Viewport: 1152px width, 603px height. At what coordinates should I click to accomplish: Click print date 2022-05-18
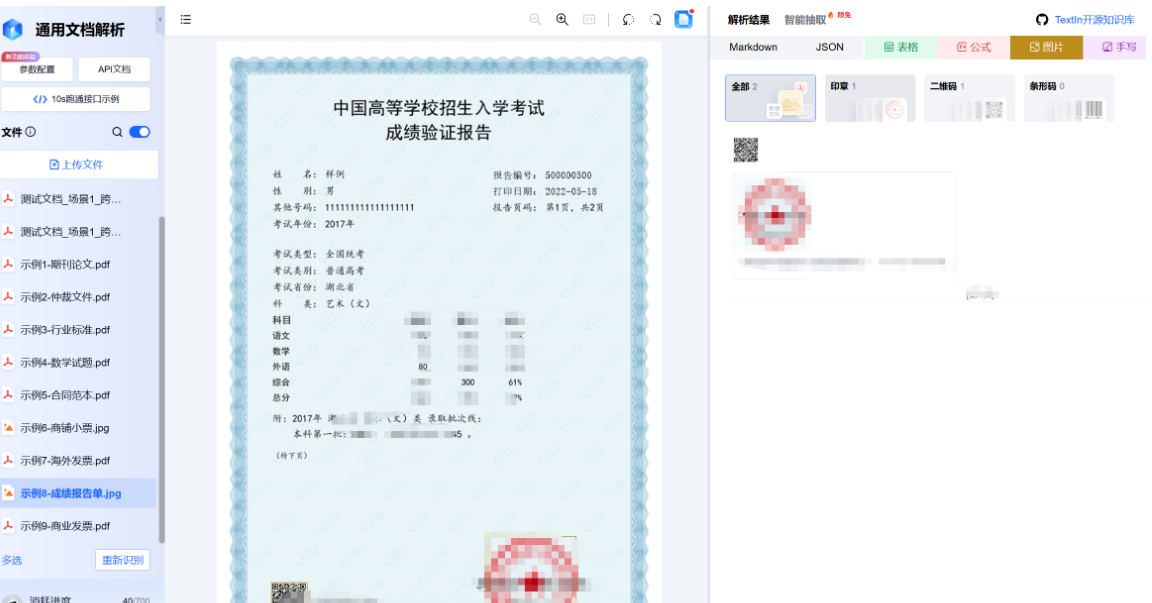coord(571,192)
